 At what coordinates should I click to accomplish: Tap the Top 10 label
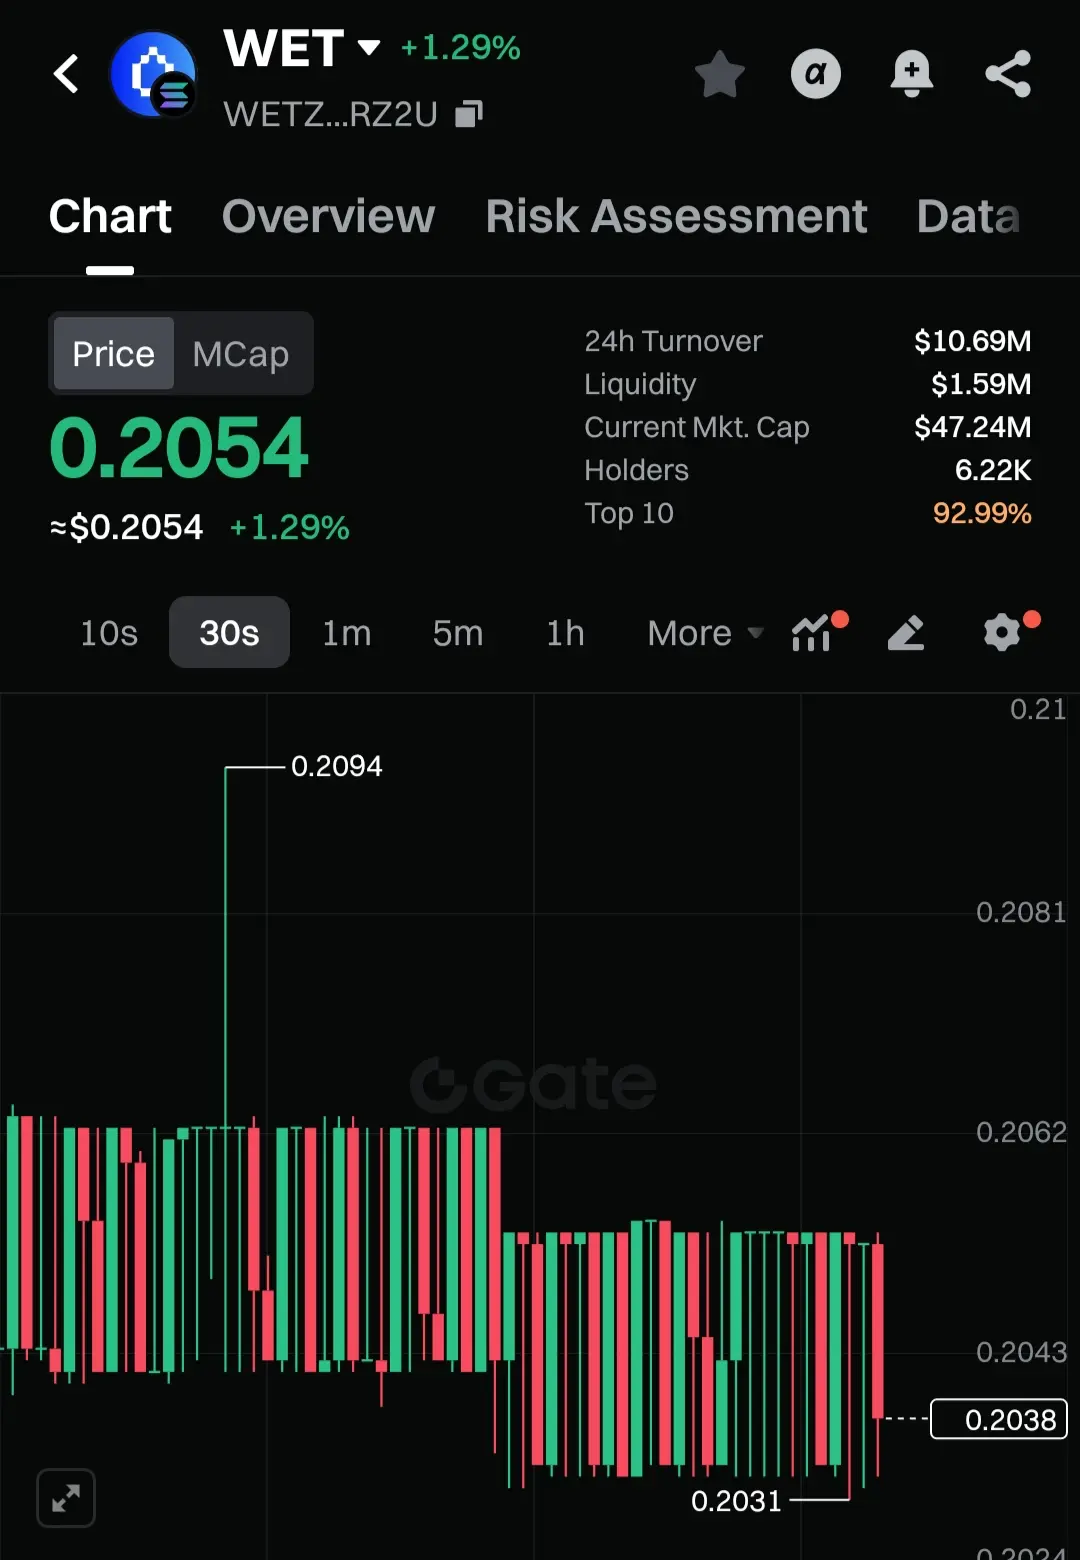click(629, 513)
